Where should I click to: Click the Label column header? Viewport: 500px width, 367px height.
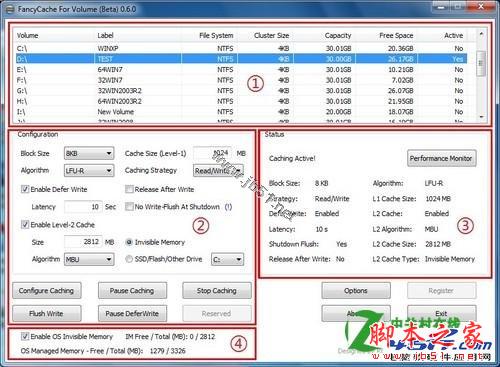[137, 35]
